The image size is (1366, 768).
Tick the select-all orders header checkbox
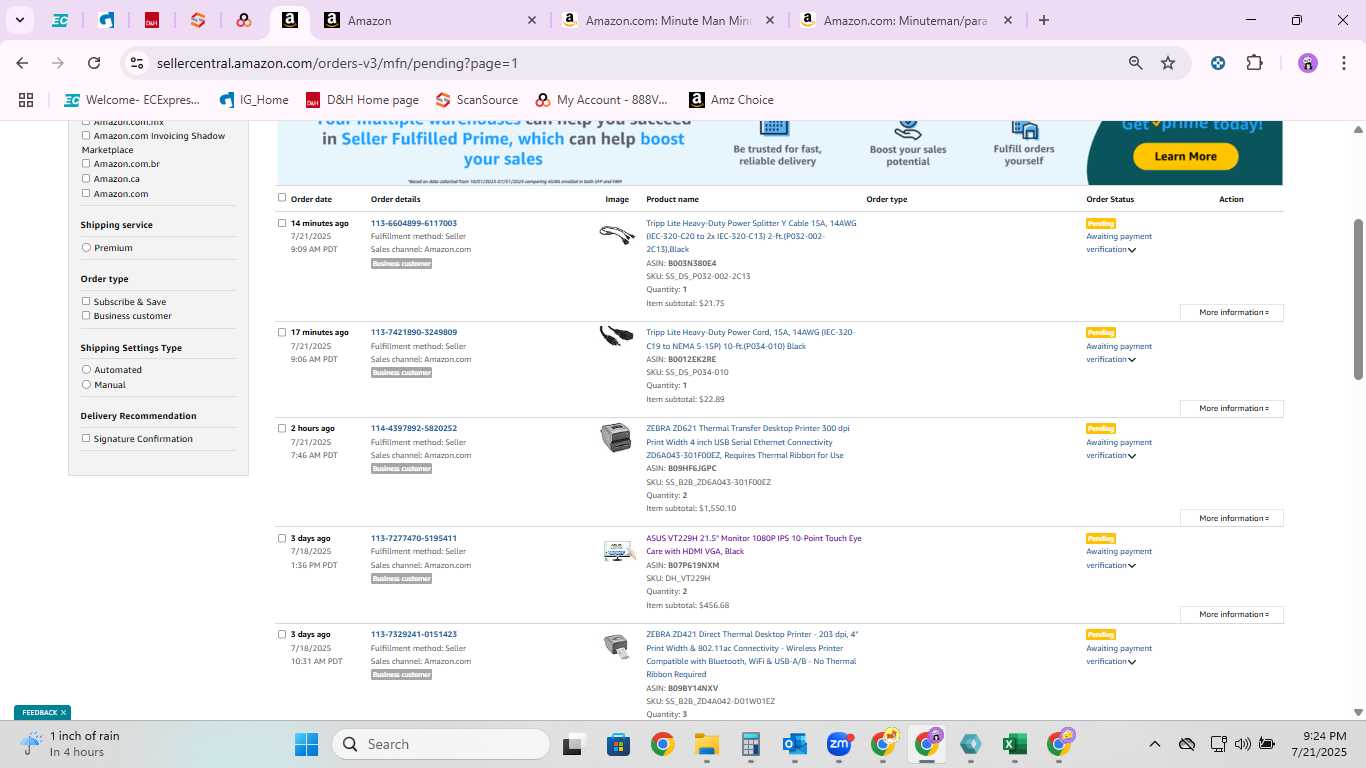pos(282,198)
